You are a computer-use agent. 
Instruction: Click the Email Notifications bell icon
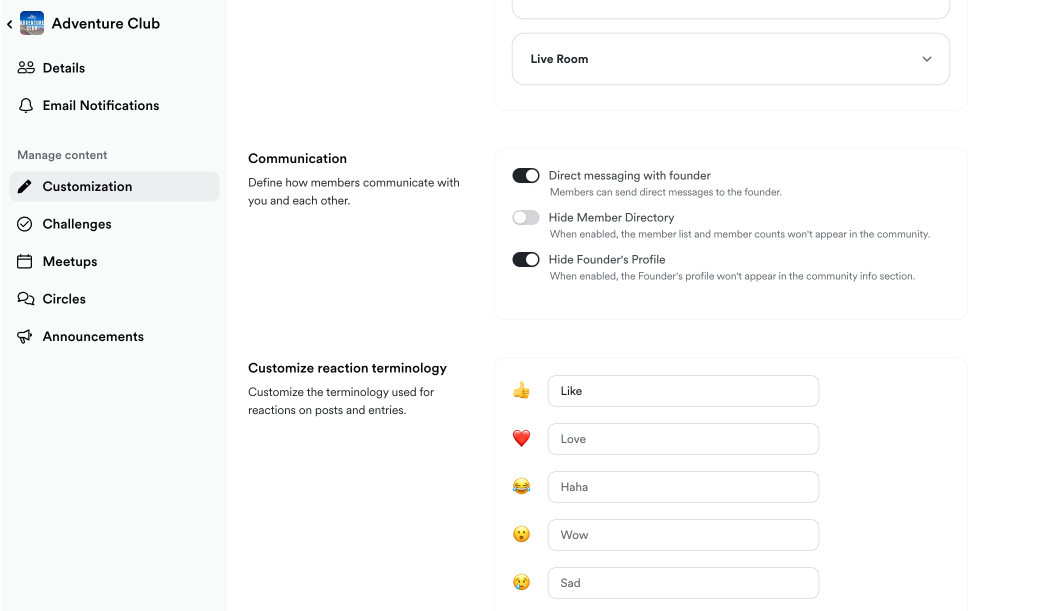click(26, 106)
